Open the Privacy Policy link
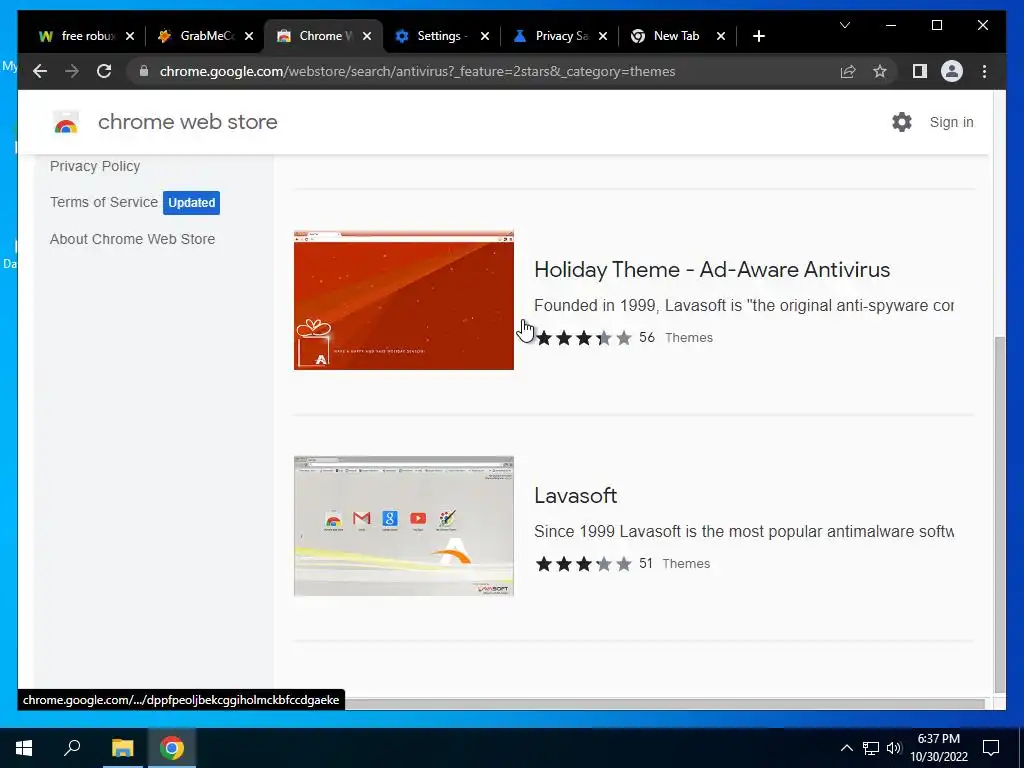1024x768 pixels. pyautogui.click(x=95, y=166)
